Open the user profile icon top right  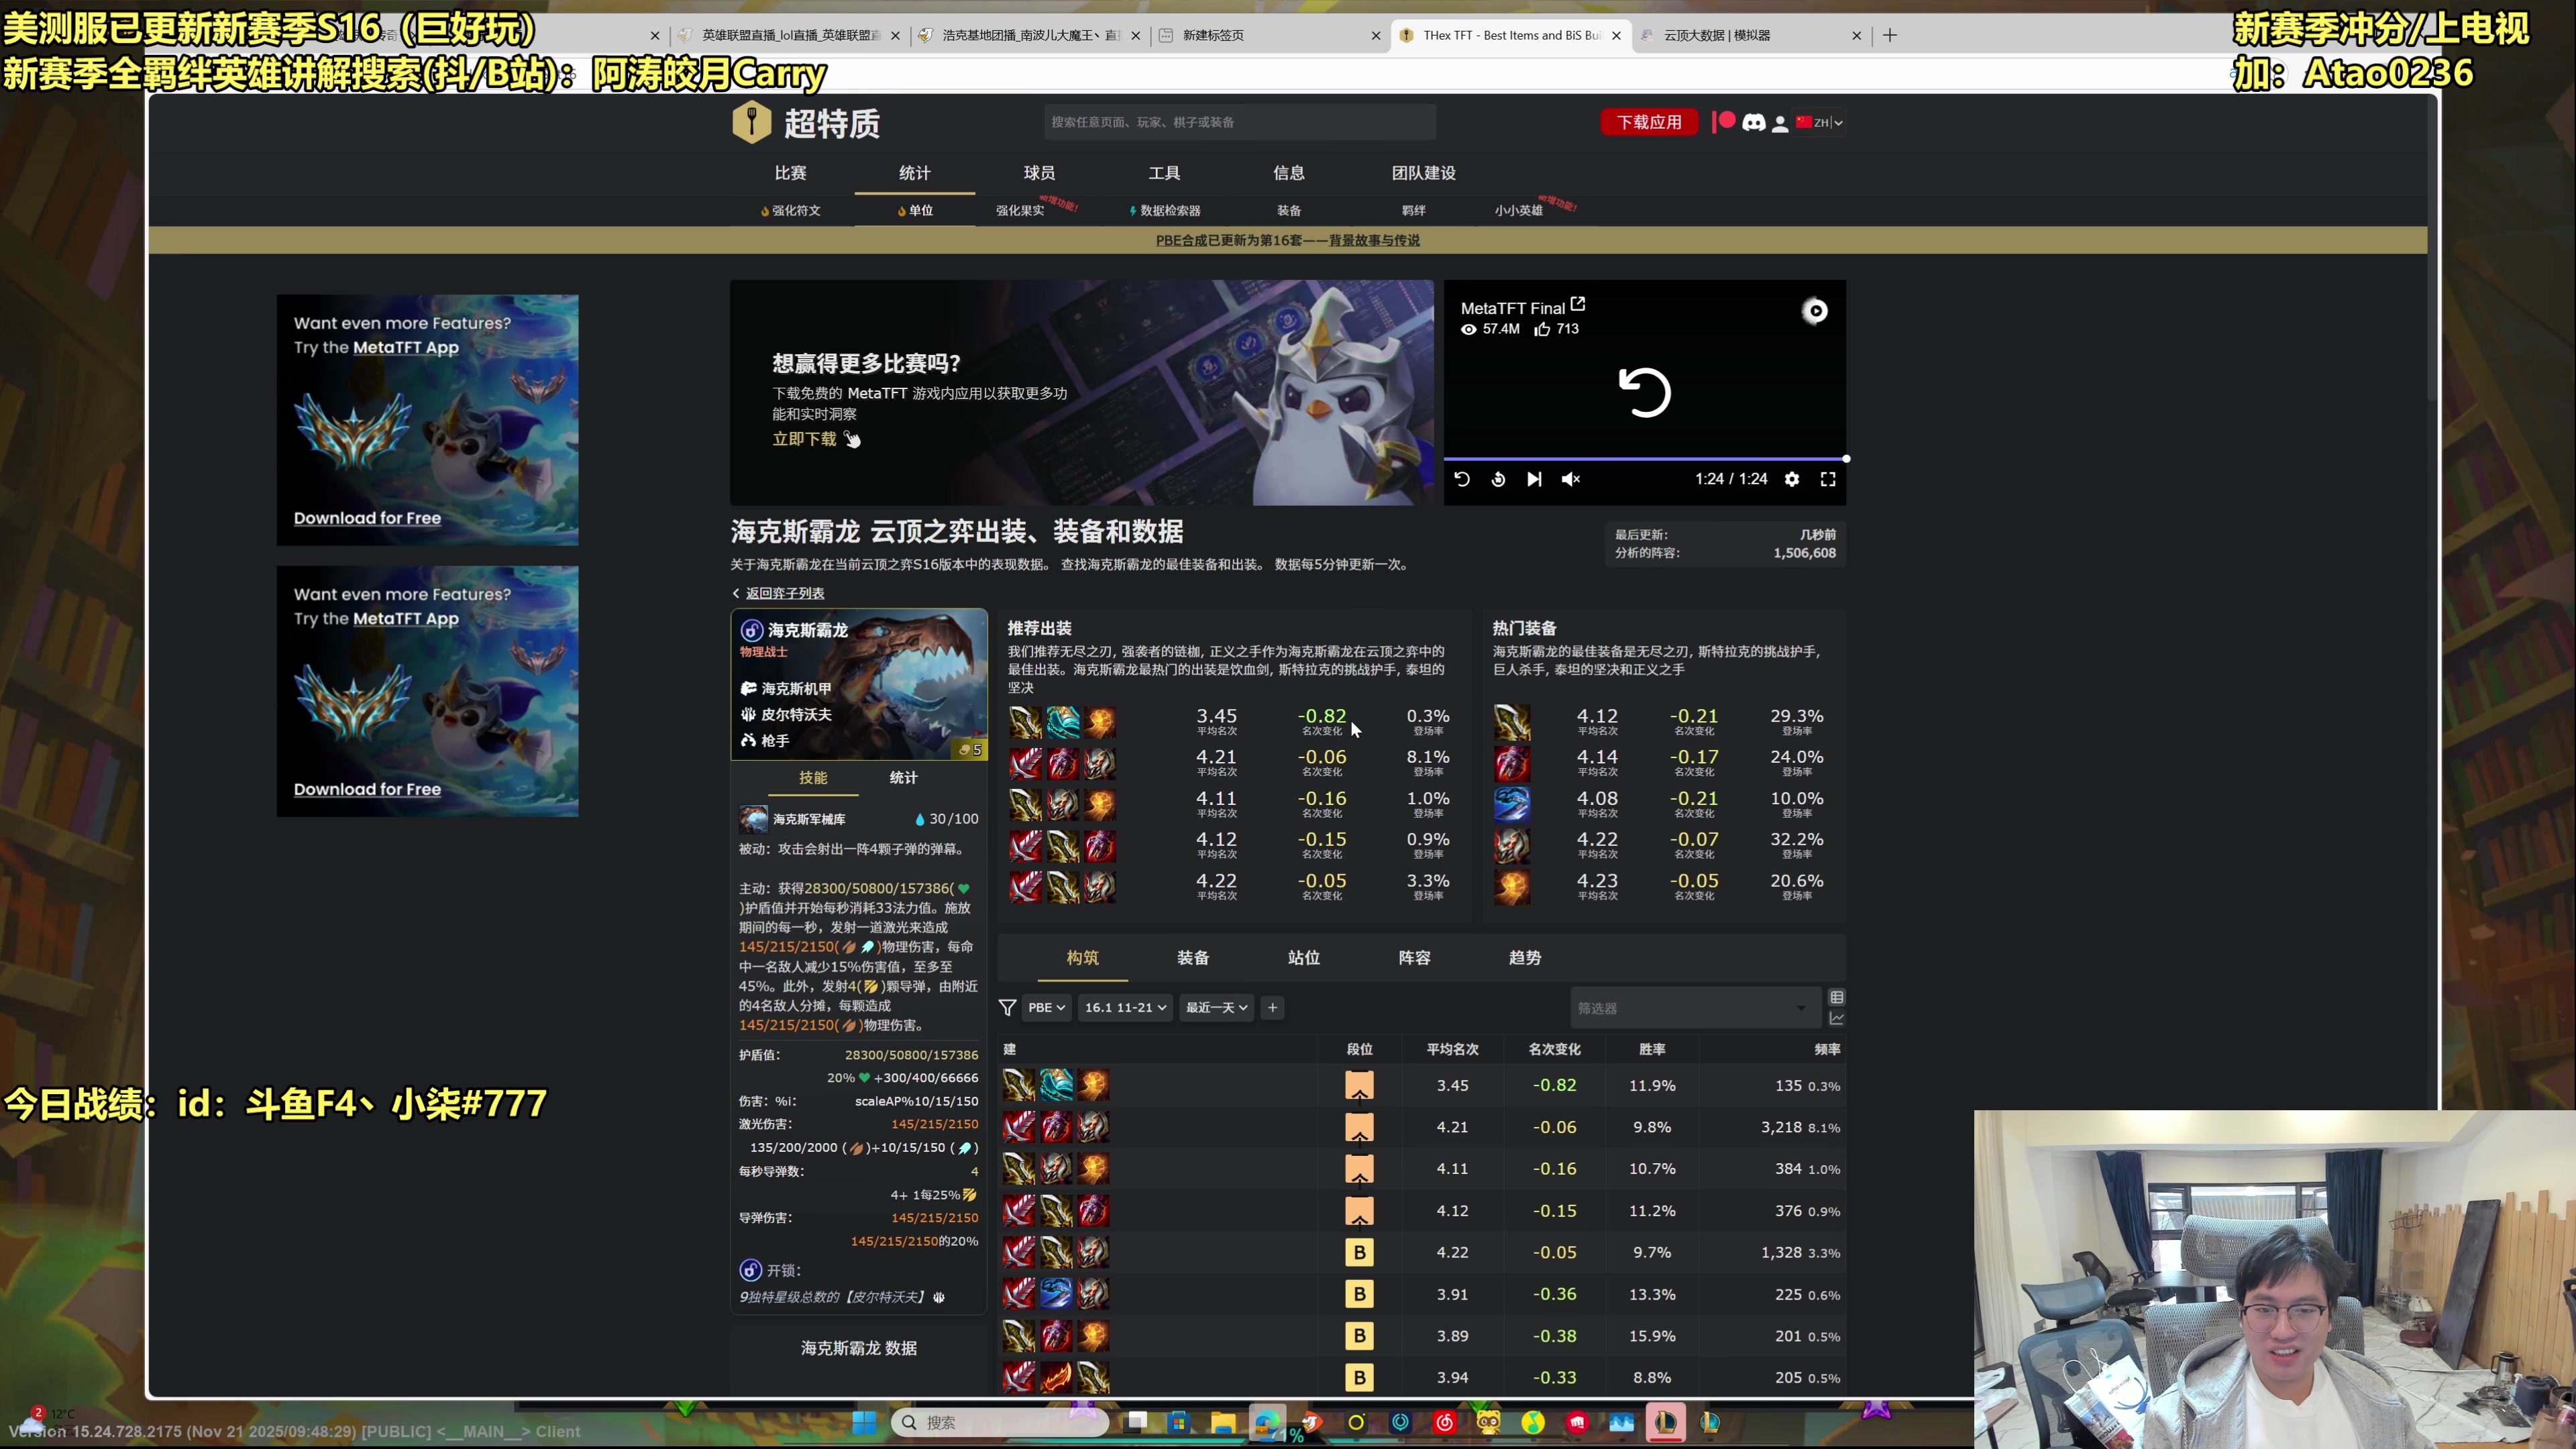(x=1780, y=122)
